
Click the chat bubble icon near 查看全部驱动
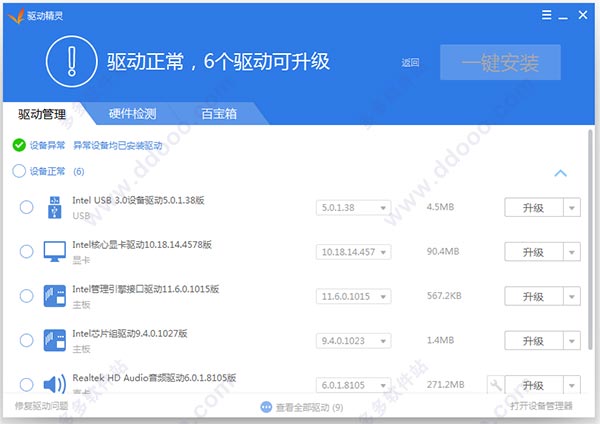[266, 407]
